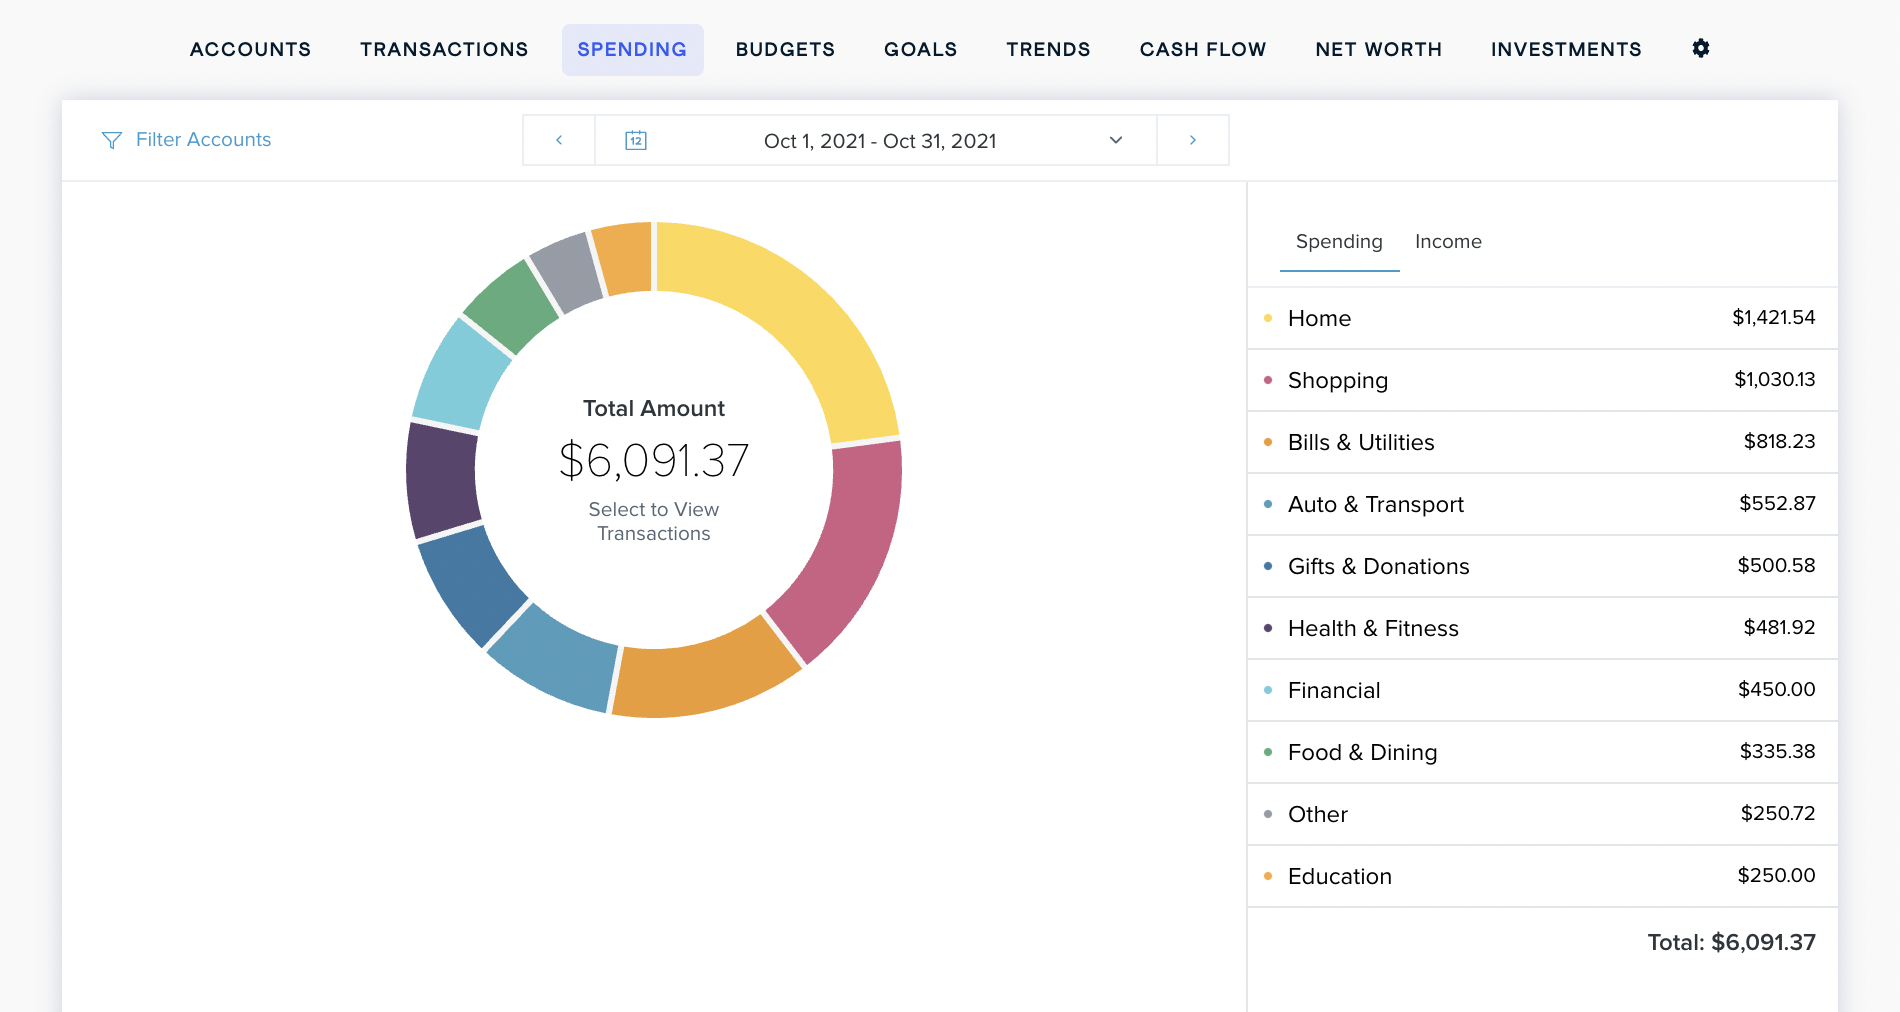Click the yellow dot beside Home category

pos(1266,317)
